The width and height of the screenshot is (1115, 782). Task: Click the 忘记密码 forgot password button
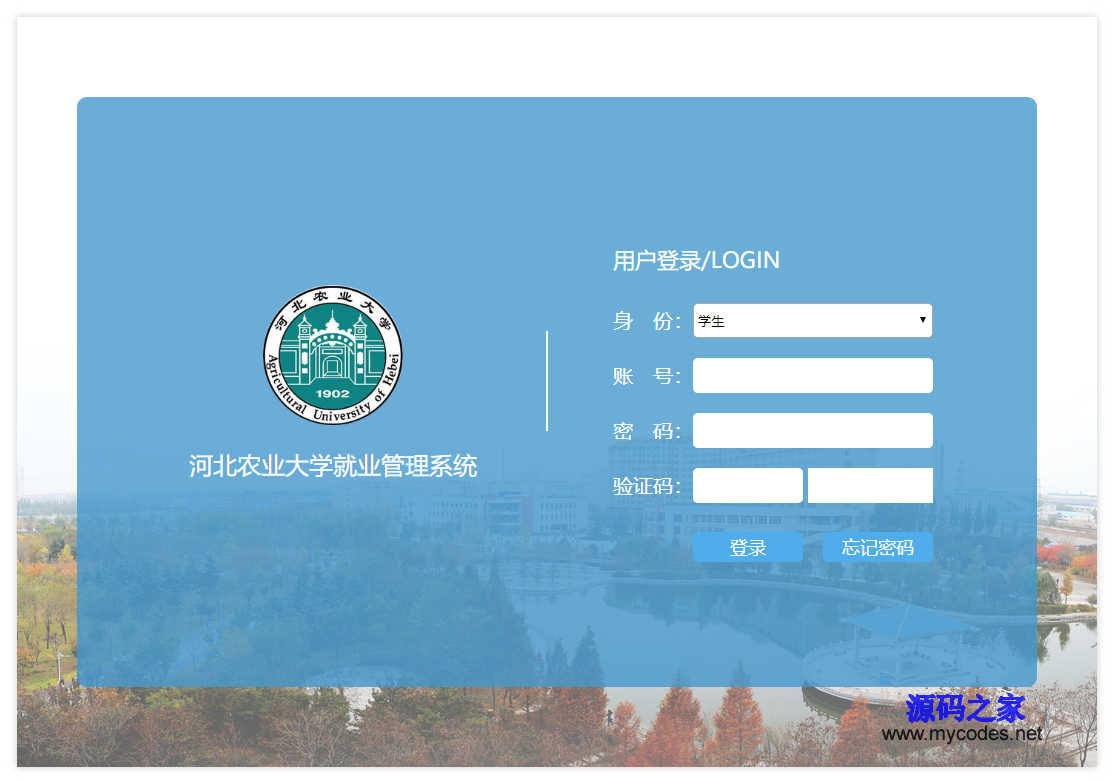[x=877, y=547]
